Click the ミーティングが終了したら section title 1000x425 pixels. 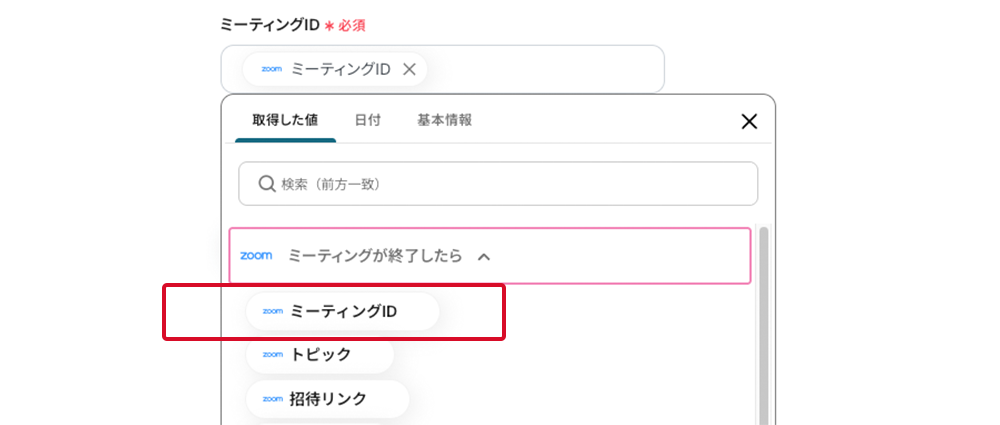(375, 256)
